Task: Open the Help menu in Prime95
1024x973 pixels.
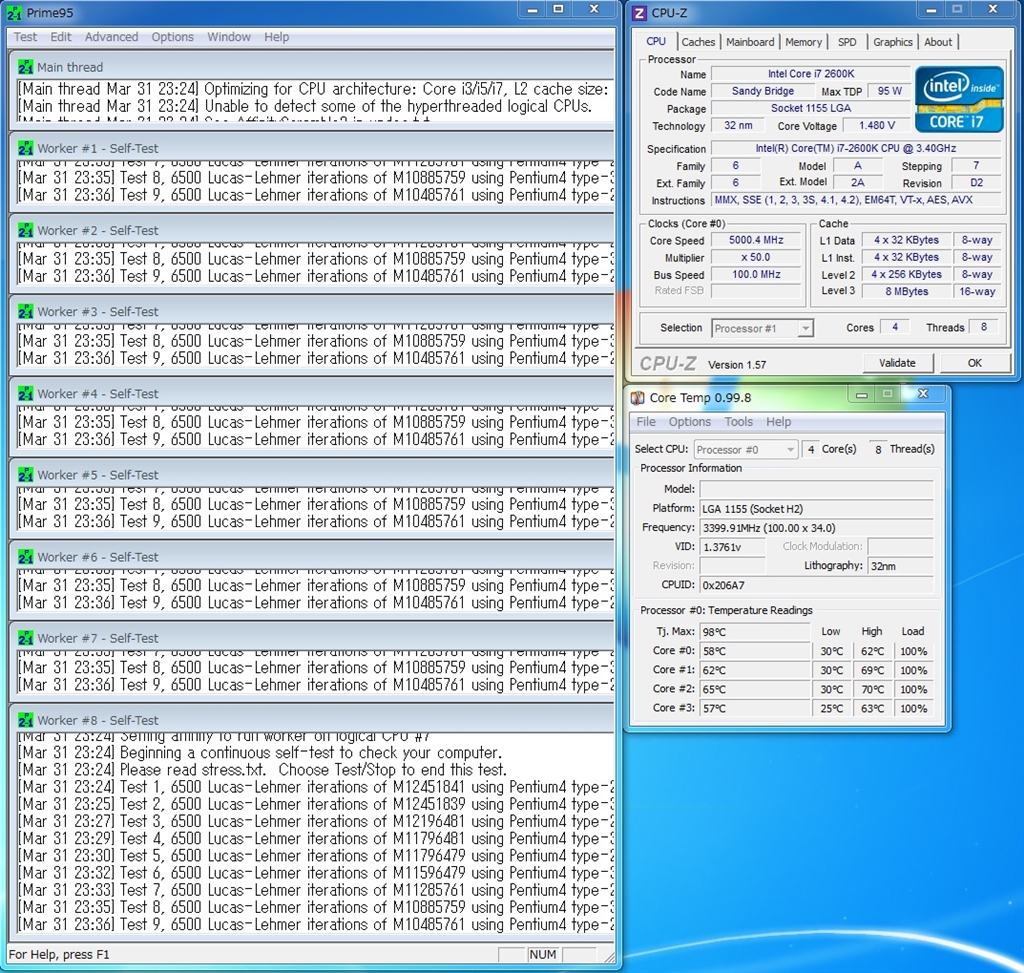Action: coord(276,37)
